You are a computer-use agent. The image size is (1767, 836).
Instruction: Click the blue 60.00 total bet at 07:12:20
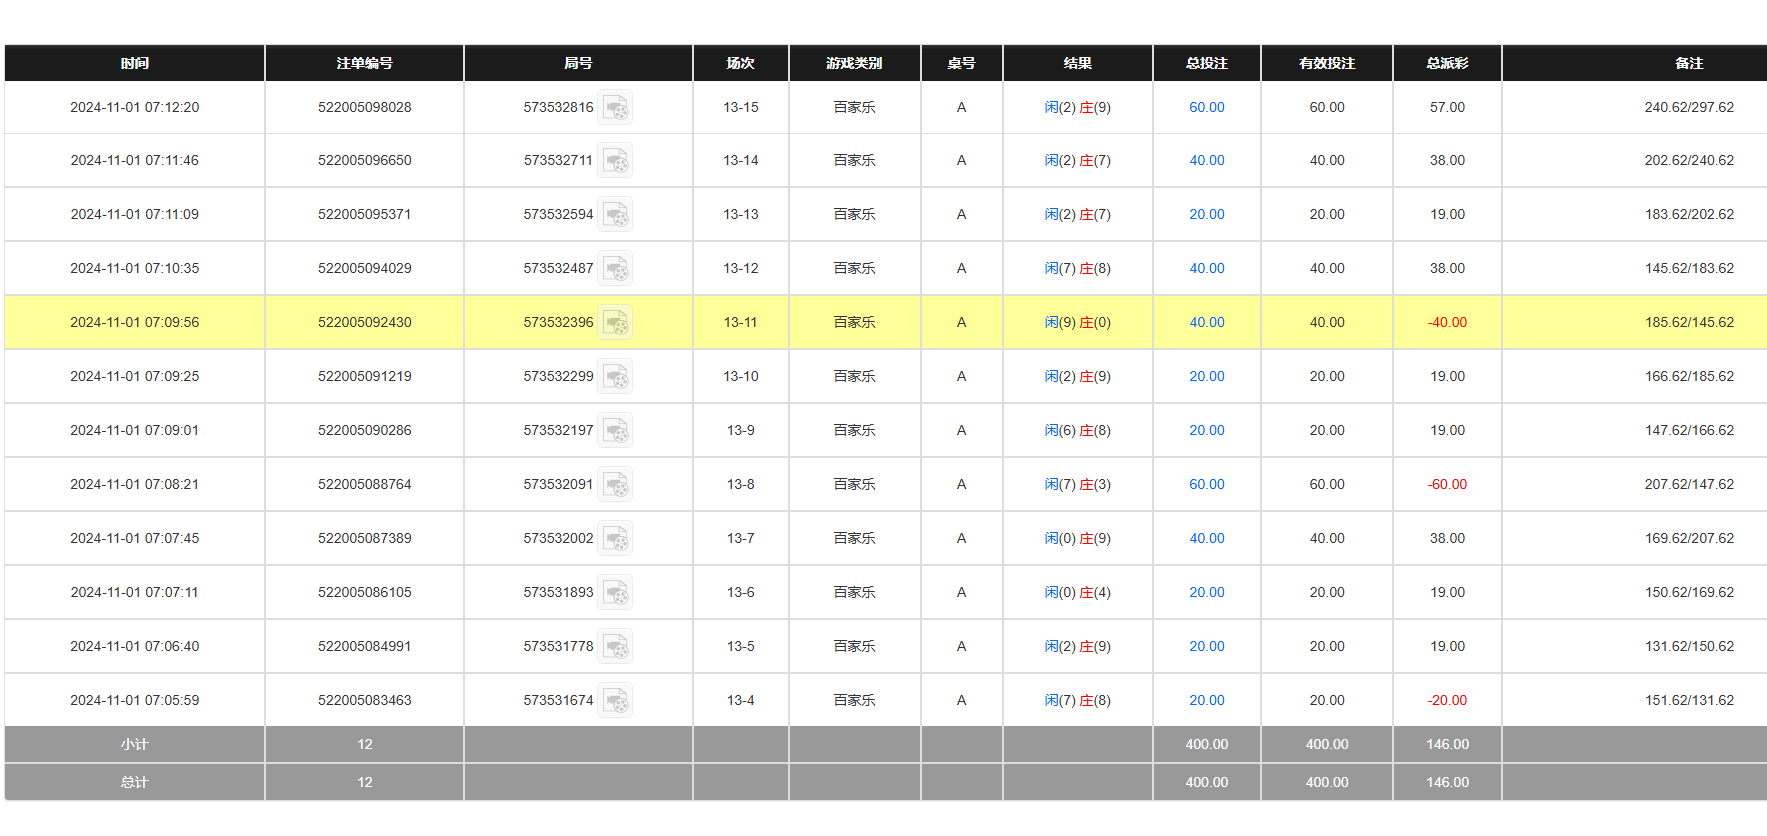point(1206,107)
